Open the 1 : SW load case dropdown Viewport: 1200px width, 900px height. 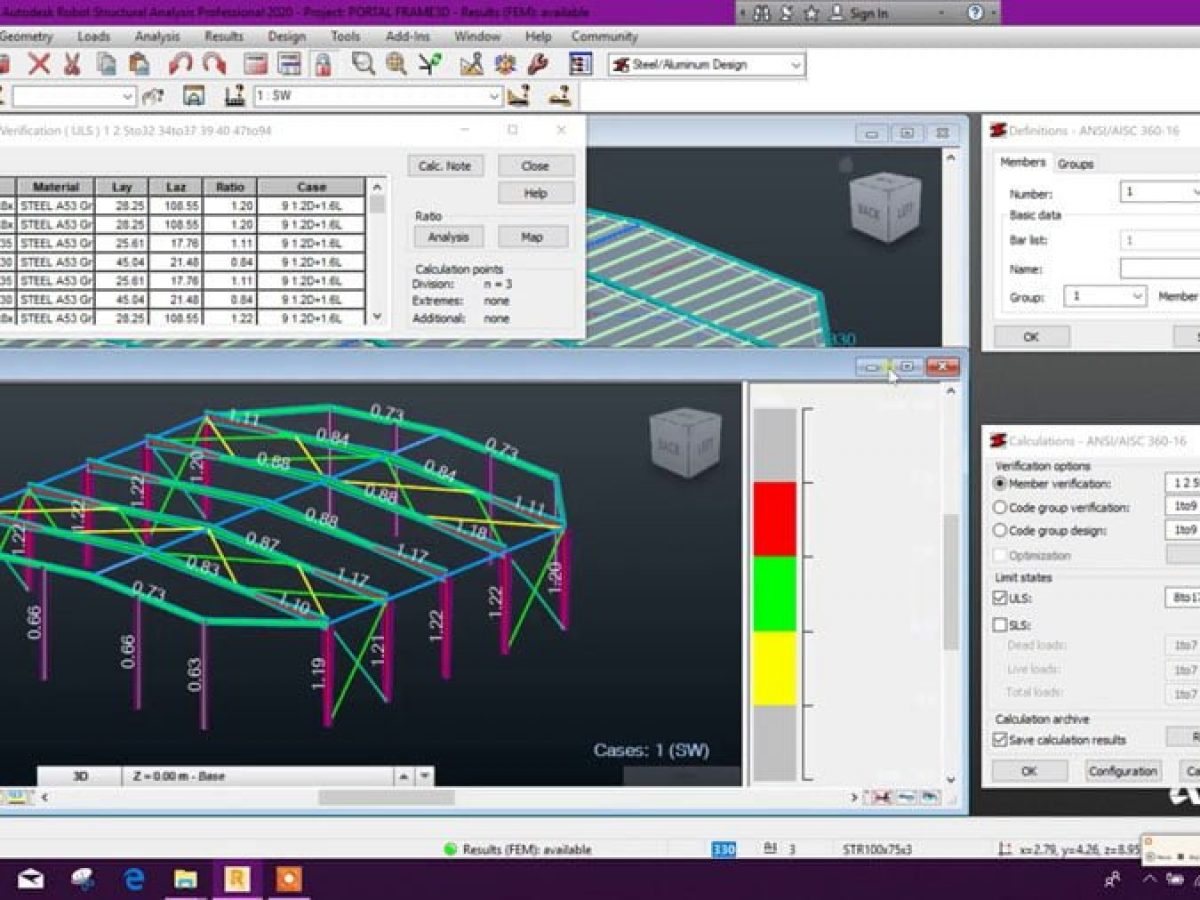494,96
